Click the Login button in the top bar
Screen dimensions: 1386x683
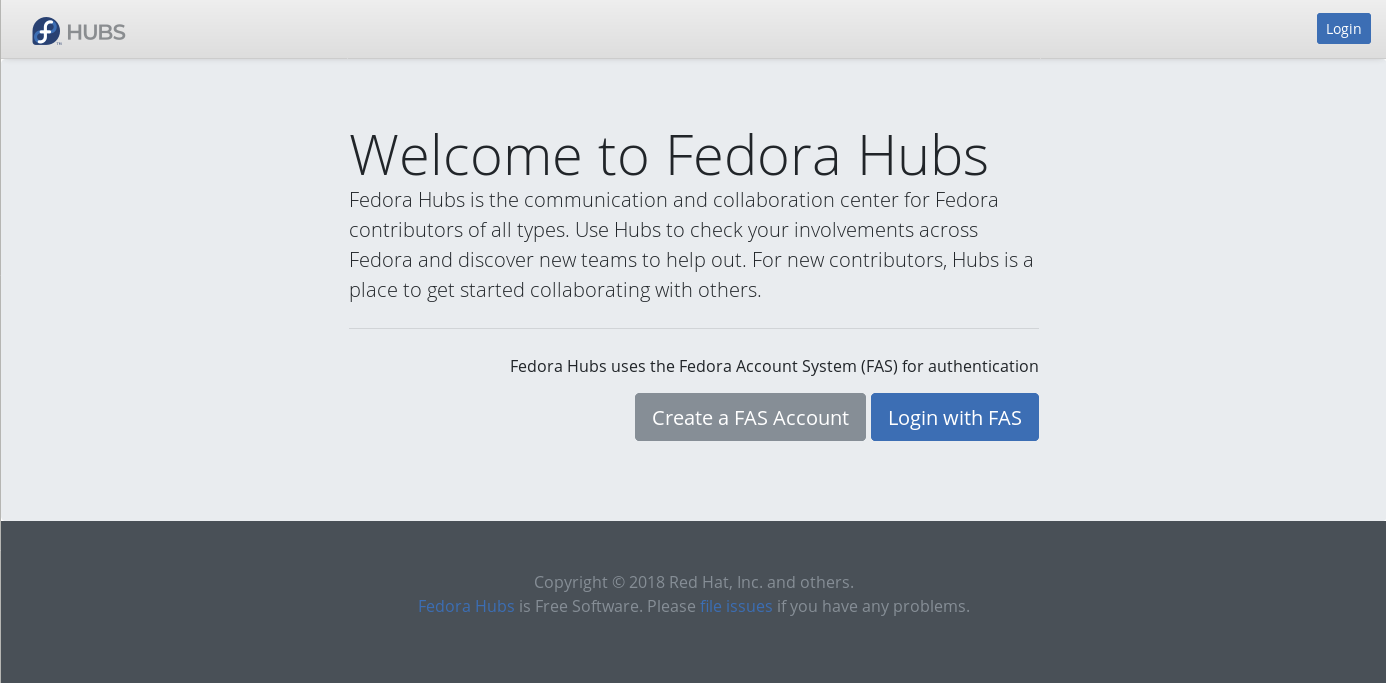[x=1343, y=29]
